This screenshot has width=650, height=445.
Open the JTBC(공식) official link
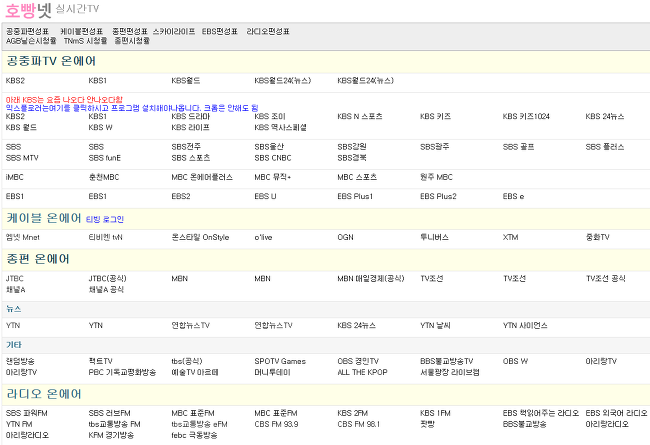[x=107, y=278]
